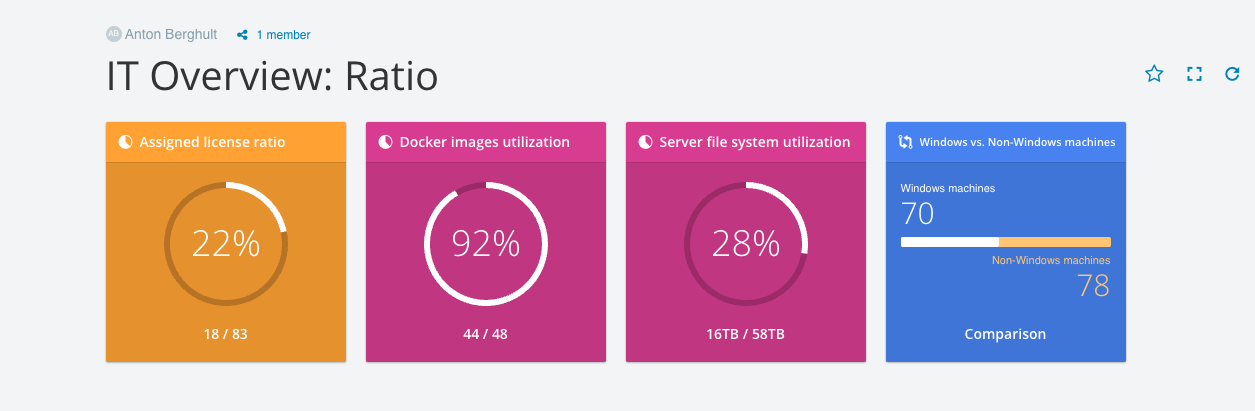Click the Docker images utilization pie icon
1255x411 pixels.
tap(386, 142)
